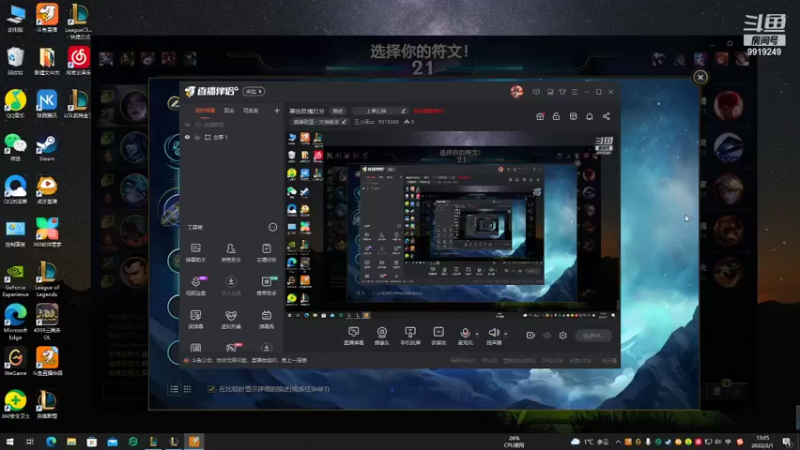Image resolution: width=800 pixels, height=450 pixels.
Task: Select the third scene tab
Action: click(x=251, y=111)
